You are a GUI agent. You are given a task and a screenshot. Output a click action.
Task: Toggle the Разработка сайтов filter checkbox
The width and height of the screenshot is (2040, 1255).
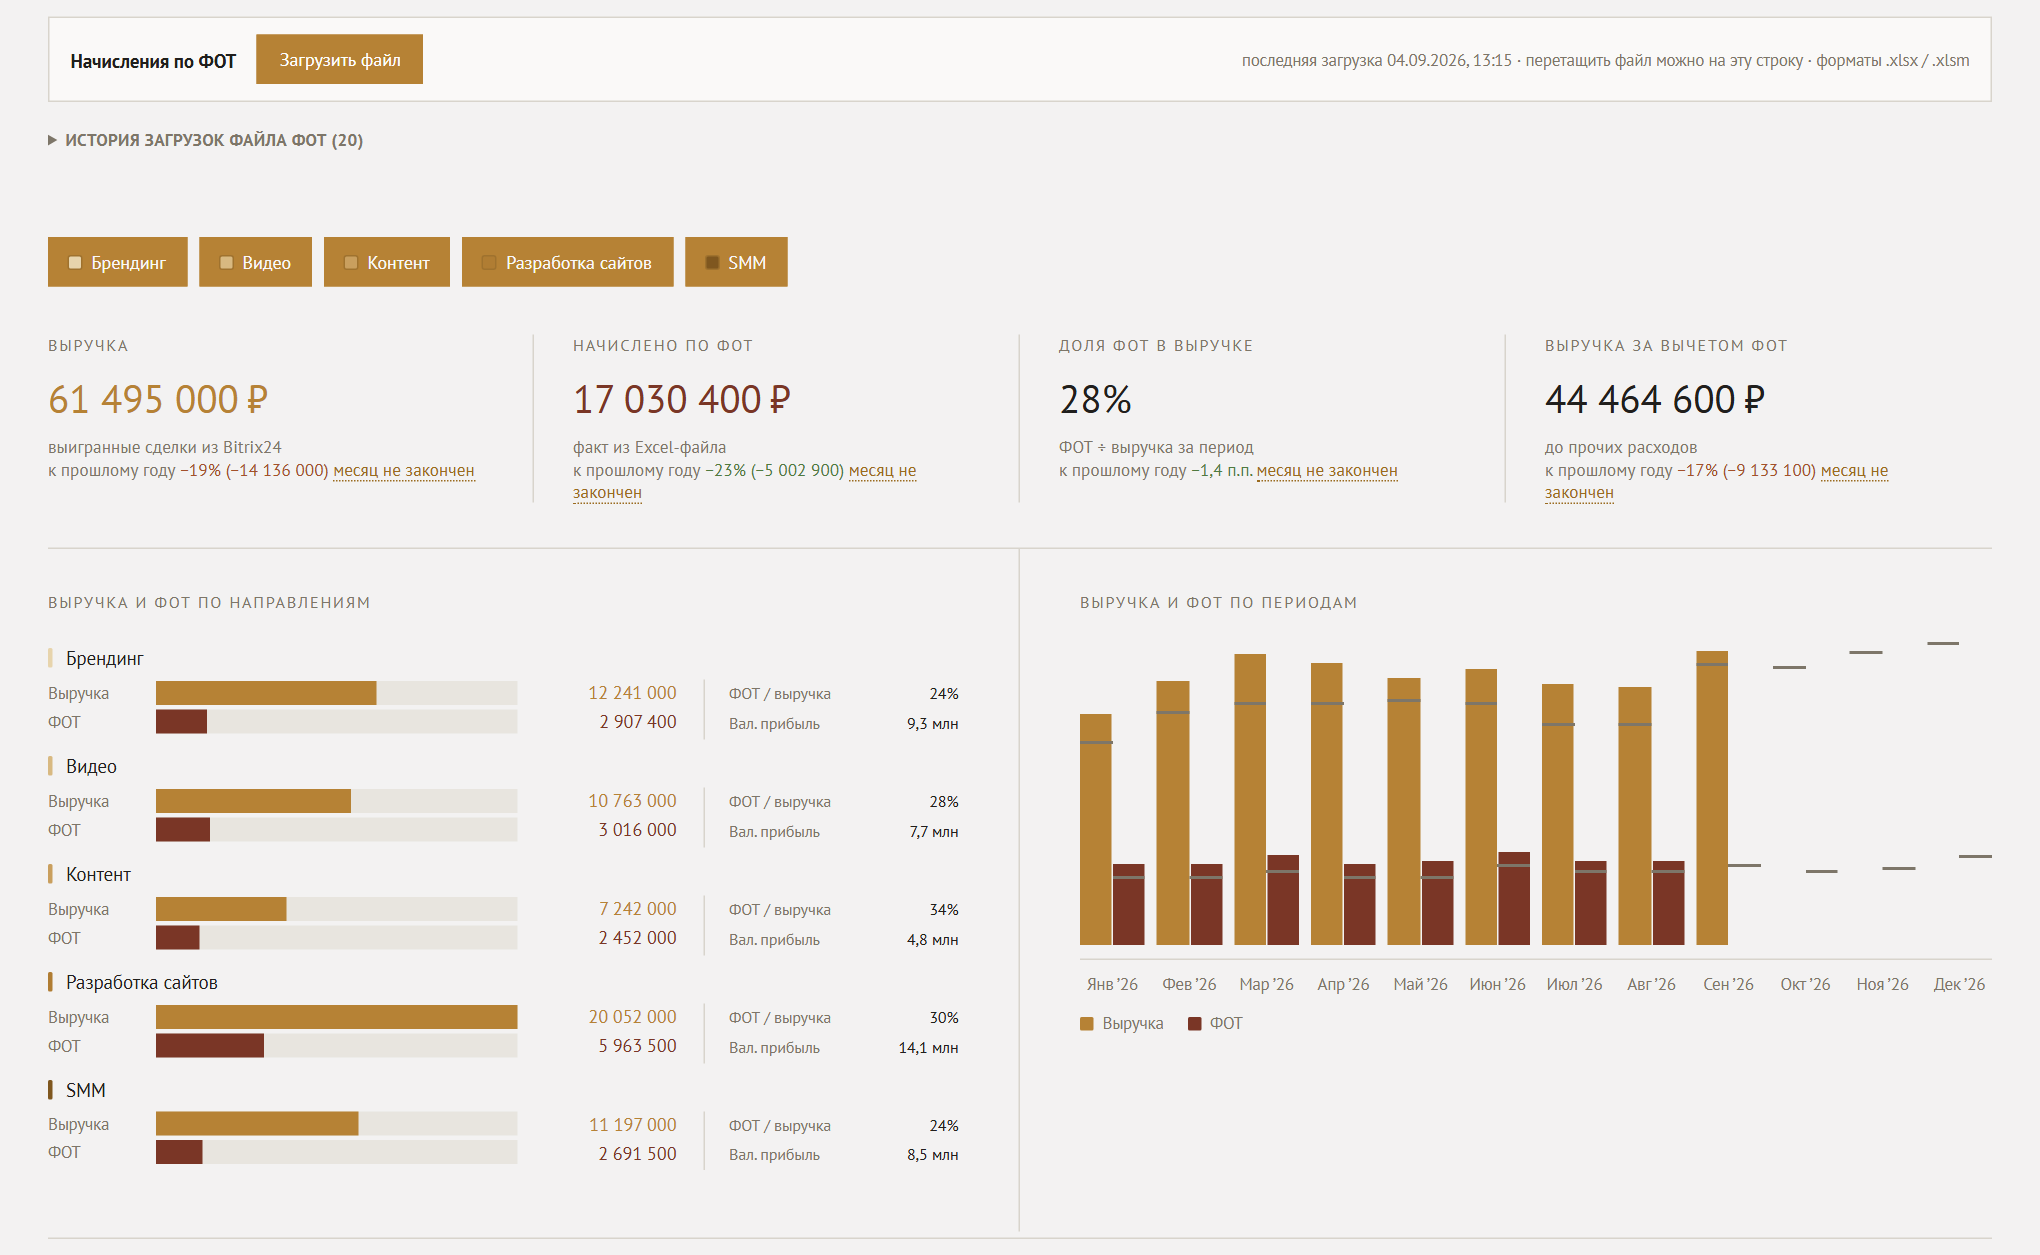pos(489,263)
